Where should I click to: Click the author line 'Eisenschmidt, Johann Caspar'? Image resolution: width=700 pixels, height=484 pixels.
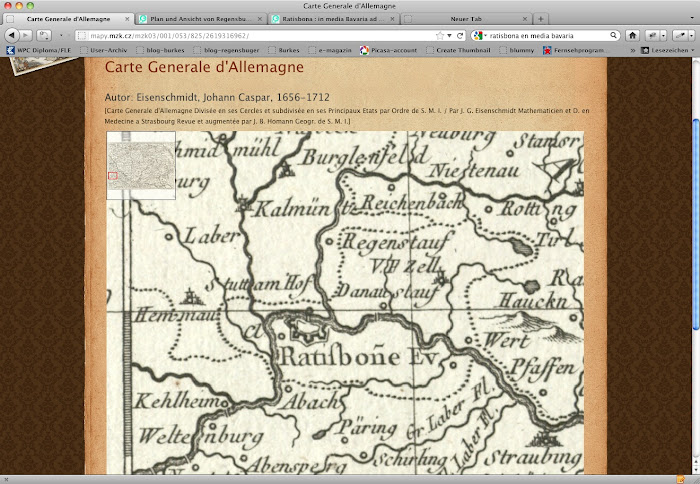pyautogui.click(x=217, y=97)
